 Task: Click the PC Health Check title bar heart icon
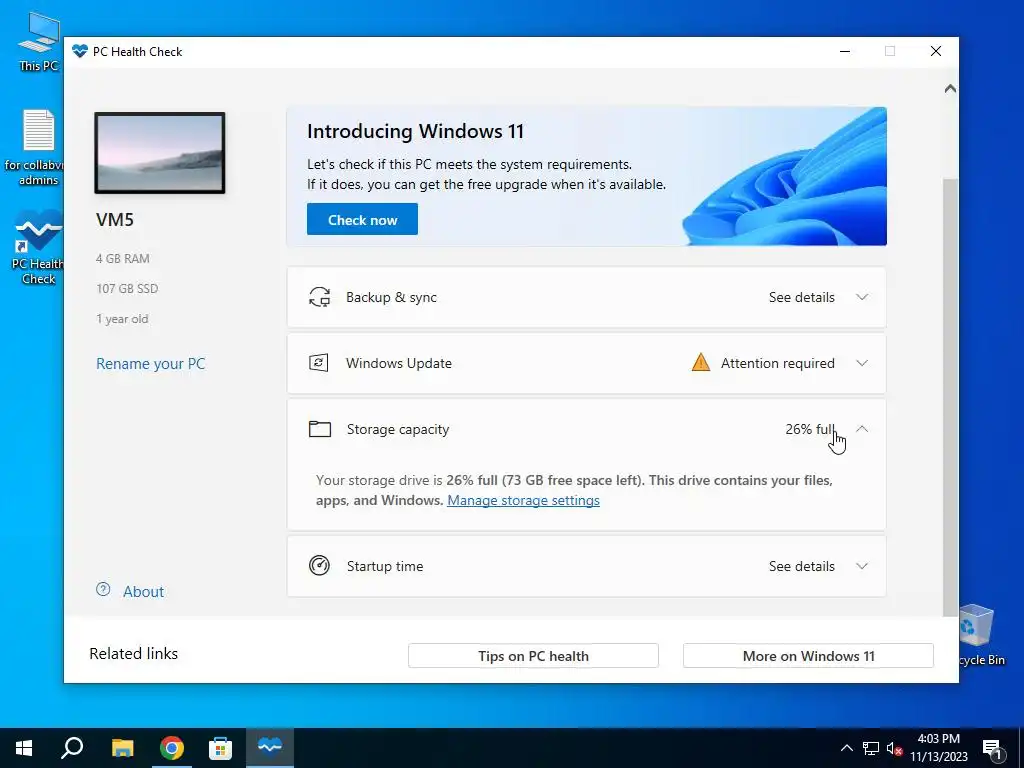click(x=80, y=51)
